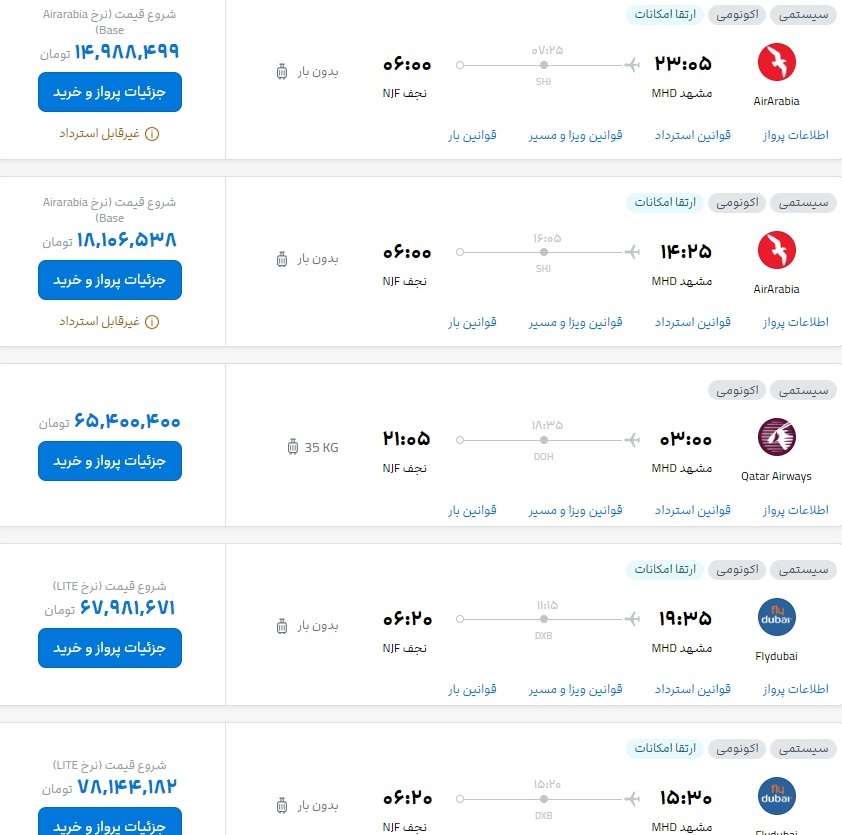
Task: Select the Qatar Airways airline logo
Action: click(776, 437)
